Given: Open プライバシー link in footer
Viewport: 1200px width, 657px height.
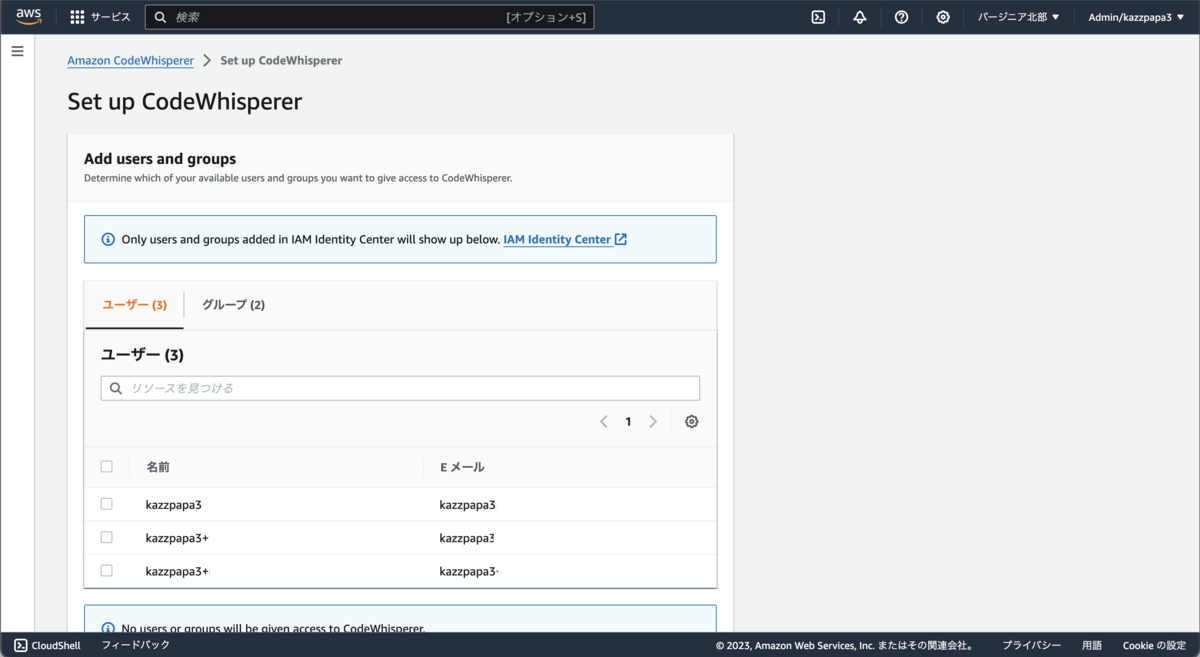Looking at the screenshot, I should [x=1032, y=646].
